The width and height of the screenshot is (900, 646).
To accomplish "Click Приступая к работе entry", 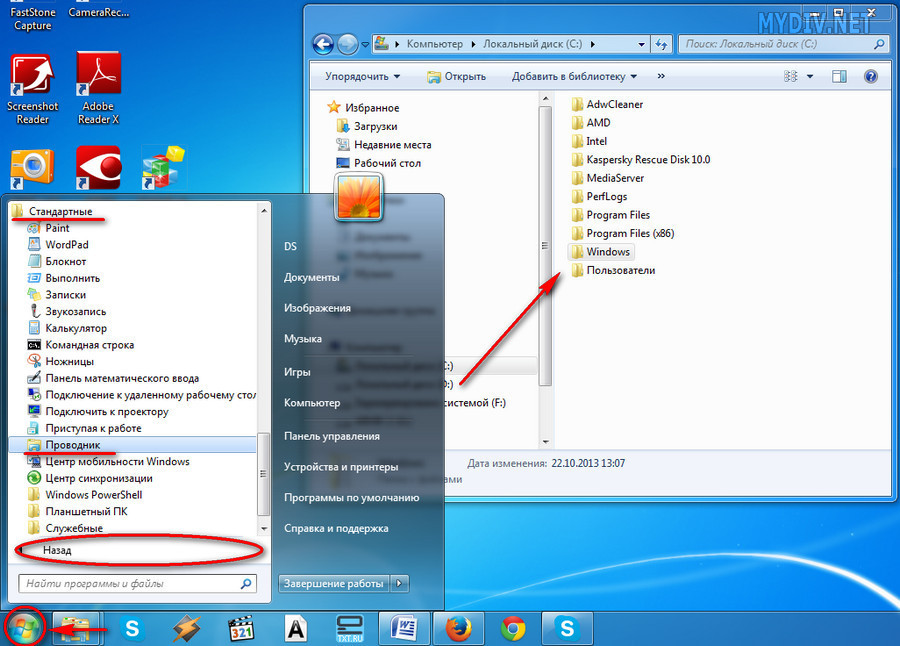I will click(85, 428).
